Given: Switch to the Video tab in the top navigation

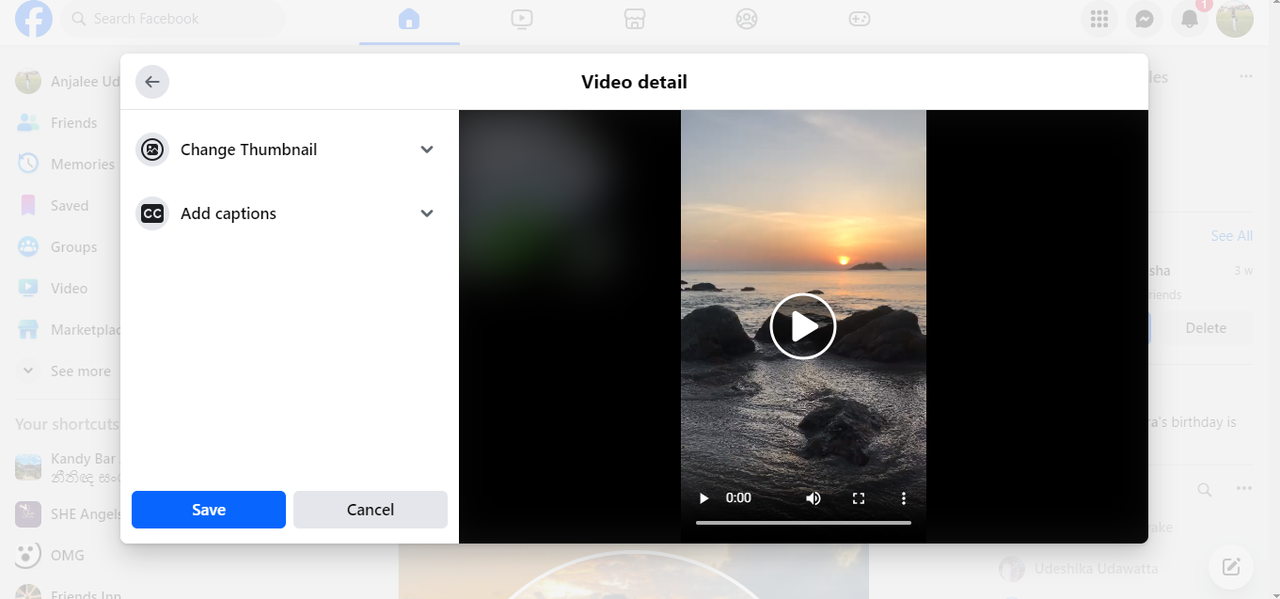Looking at the screenshot, I should [x=521, y=19].
